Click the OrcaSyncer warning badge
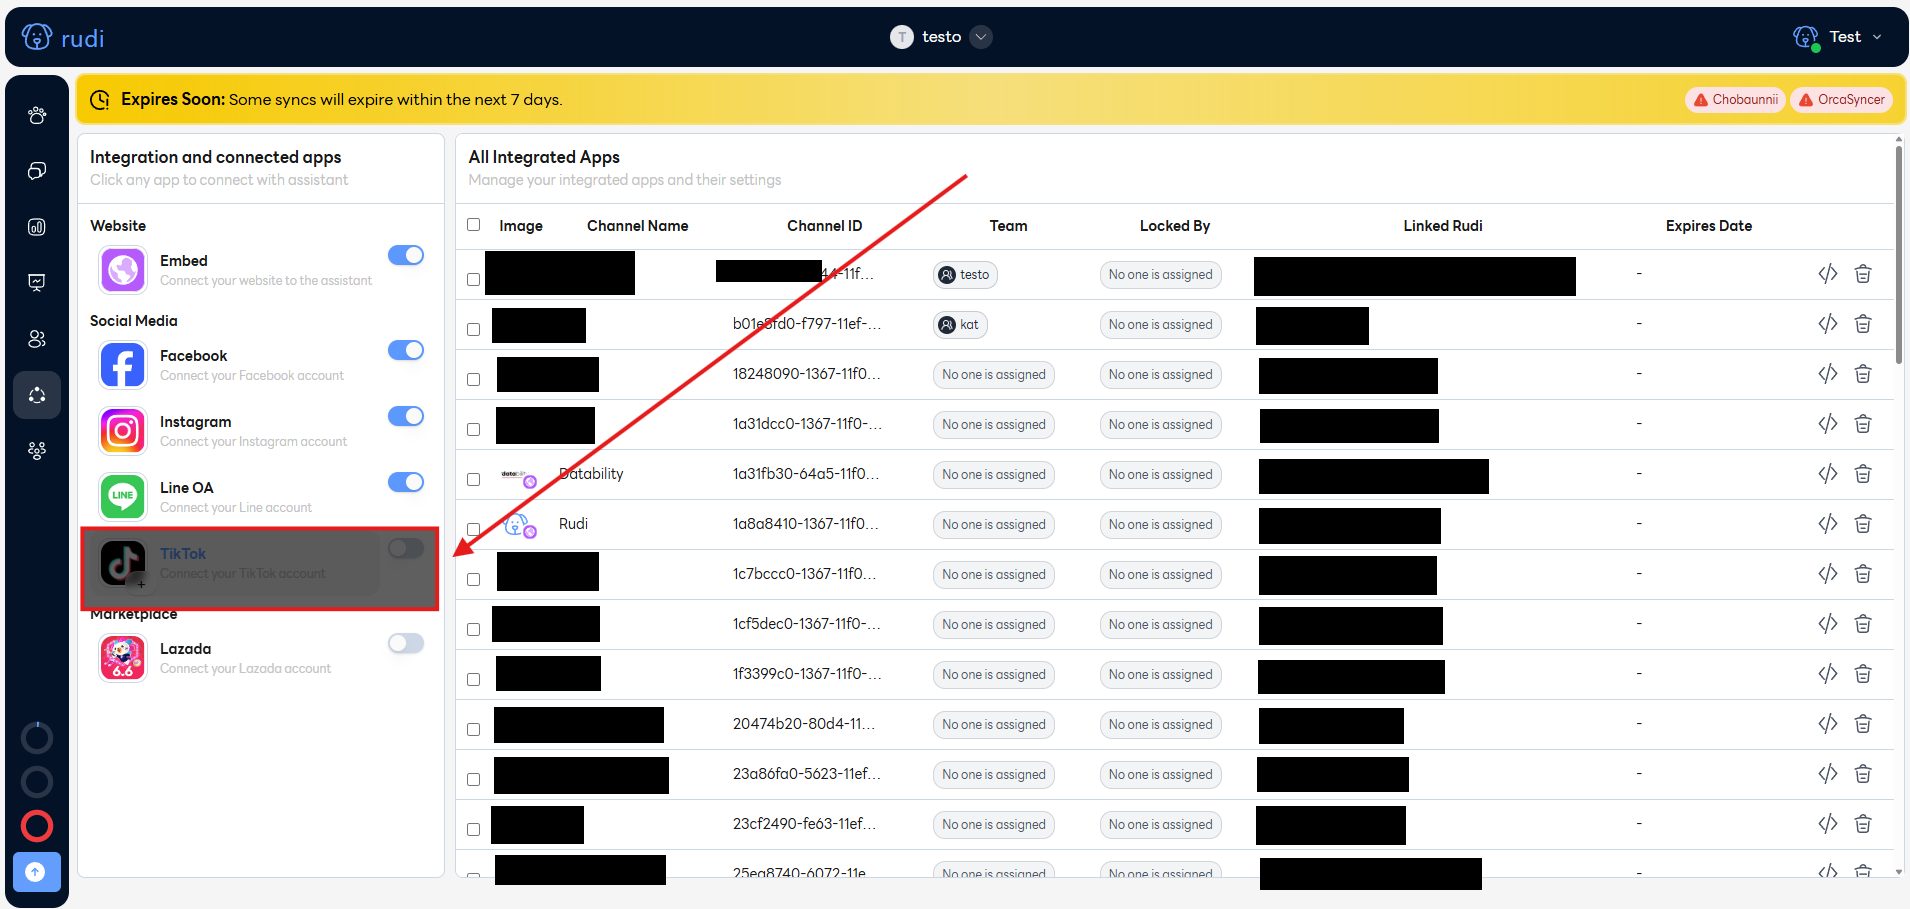 pyautogui.click(x=1841, y=100)
